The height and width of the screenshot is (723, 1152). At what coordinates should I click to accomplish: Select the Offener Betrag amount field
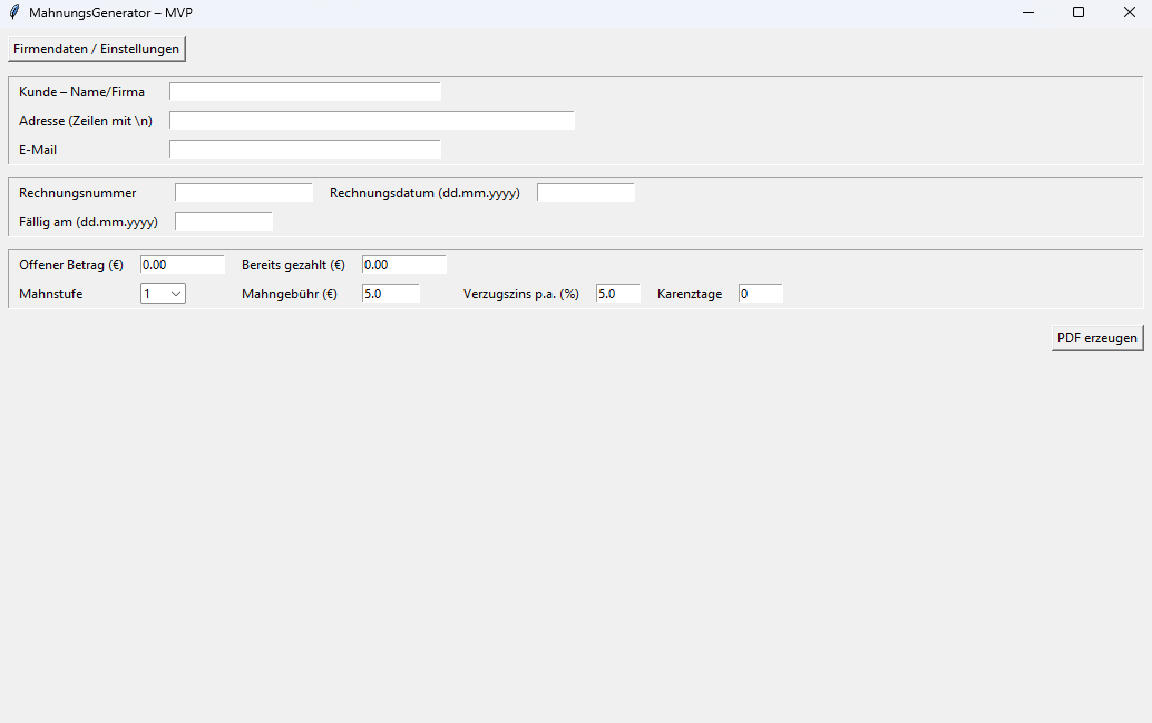pyautogui.click(x=182, y=265)
